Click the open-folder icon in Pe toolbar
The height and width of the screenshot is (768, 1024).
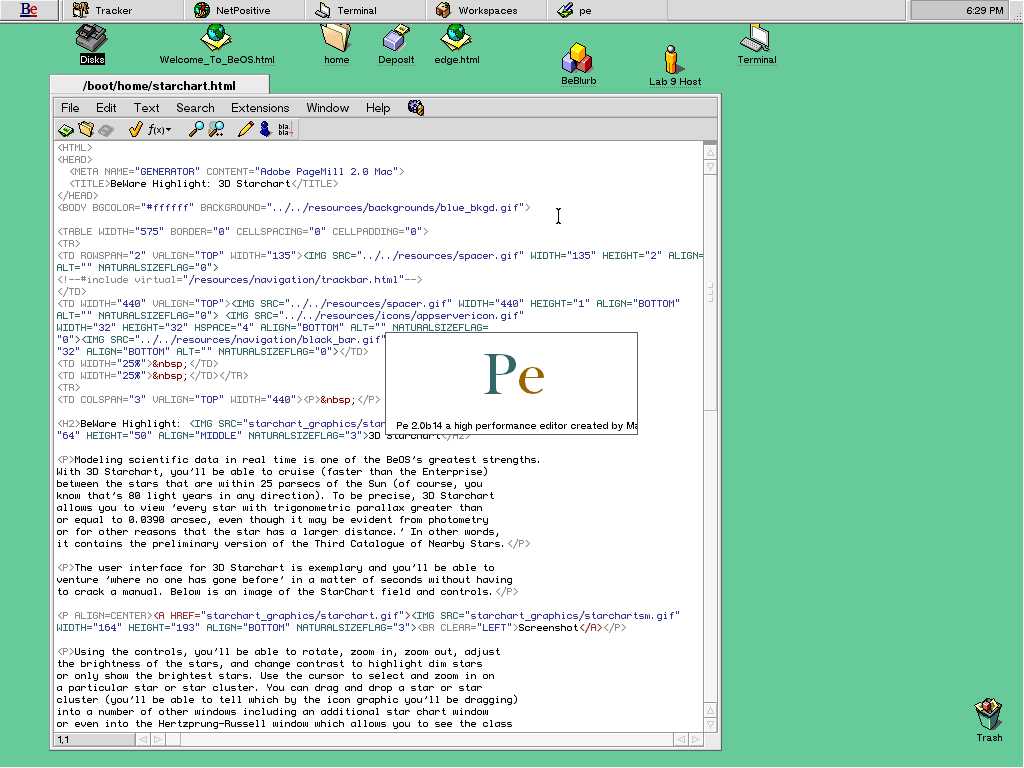pos(86,129)
